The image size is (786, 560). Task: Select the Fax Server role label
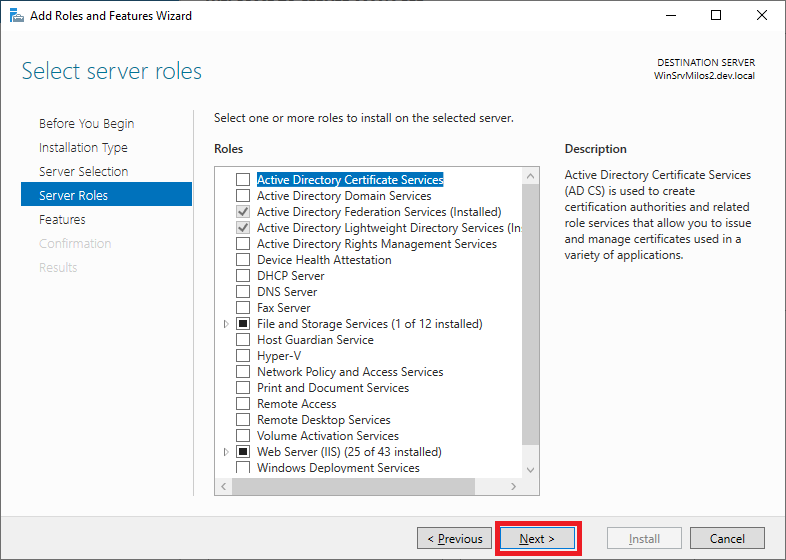(x=283, y=308)
